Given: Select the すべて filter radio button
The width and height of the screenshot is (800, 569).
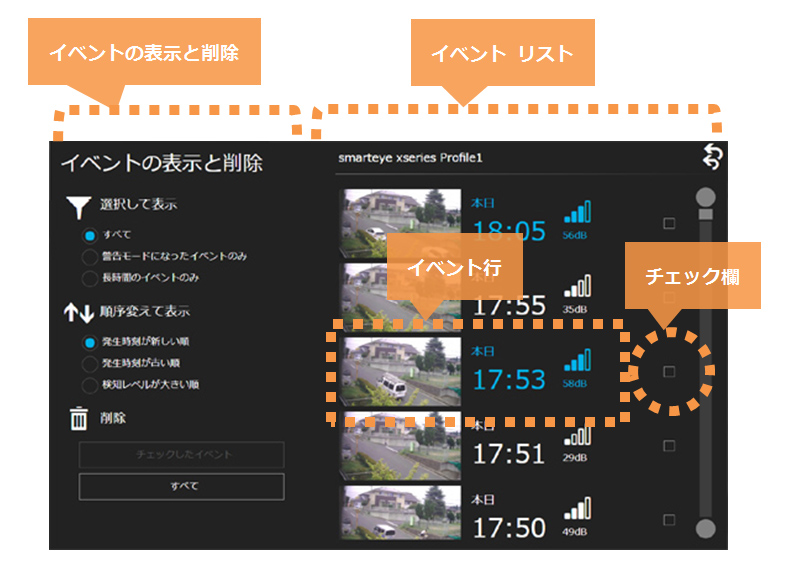Looking at the screenshot, I should click(x=90, y=236).
